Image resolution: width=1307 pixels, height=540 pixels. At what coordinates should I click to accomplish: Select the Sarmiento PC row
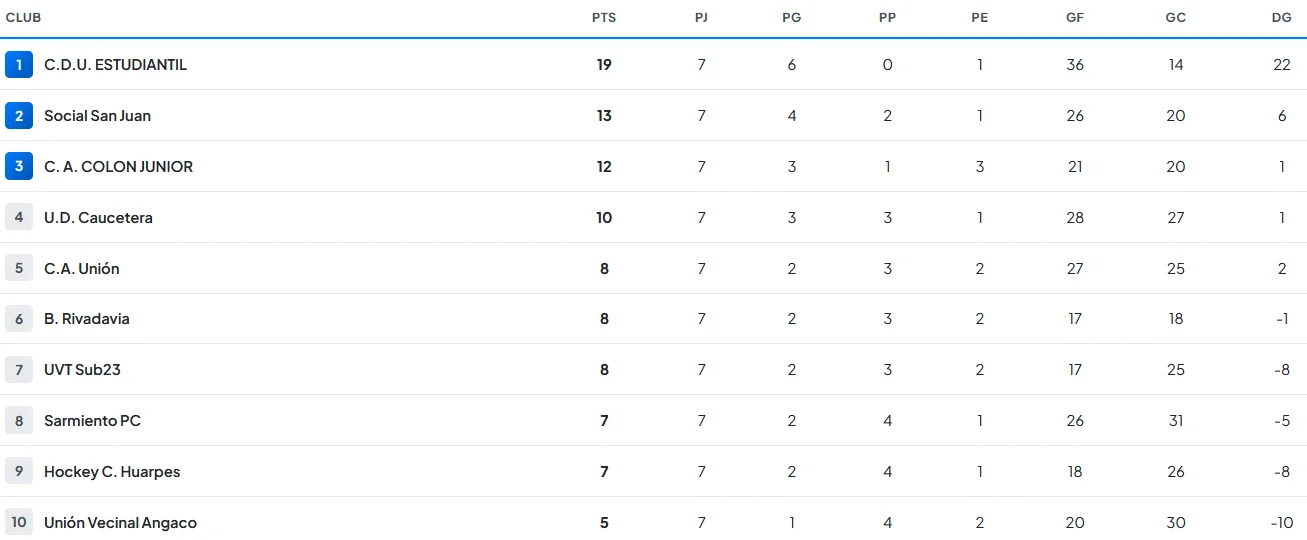[x=653, y=421]
